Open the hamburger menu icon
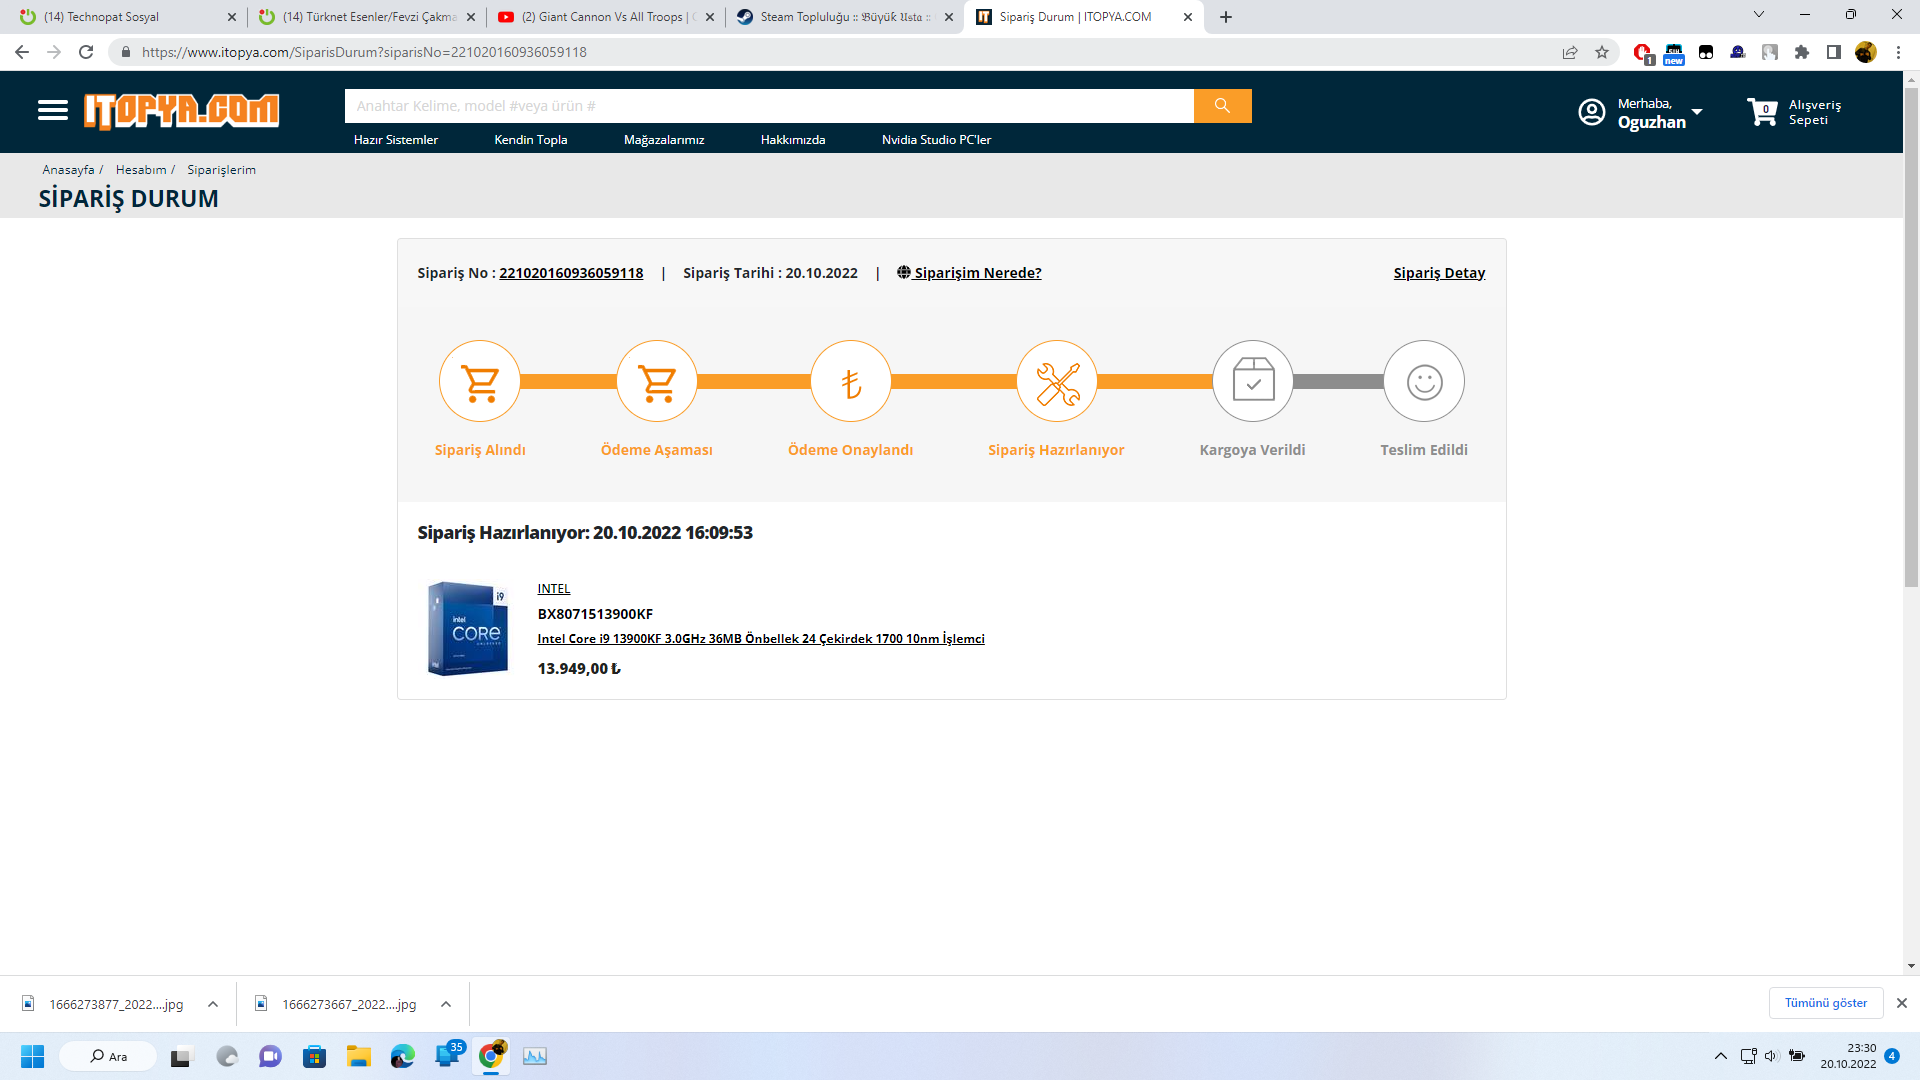The width and height of the screenshot is (1920, 1080). pos(53,110)
